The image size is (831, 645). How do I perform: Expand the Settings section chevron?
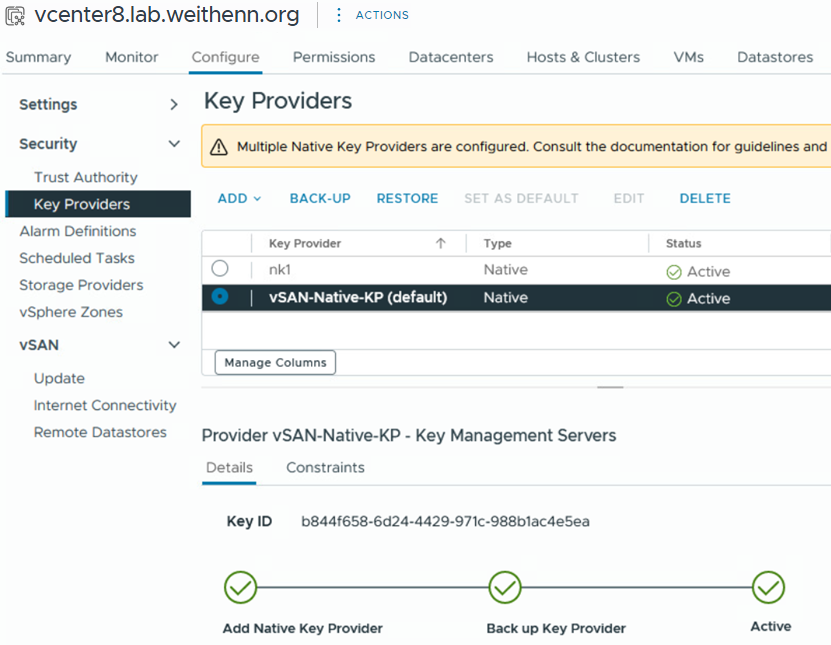coord(174,104)
